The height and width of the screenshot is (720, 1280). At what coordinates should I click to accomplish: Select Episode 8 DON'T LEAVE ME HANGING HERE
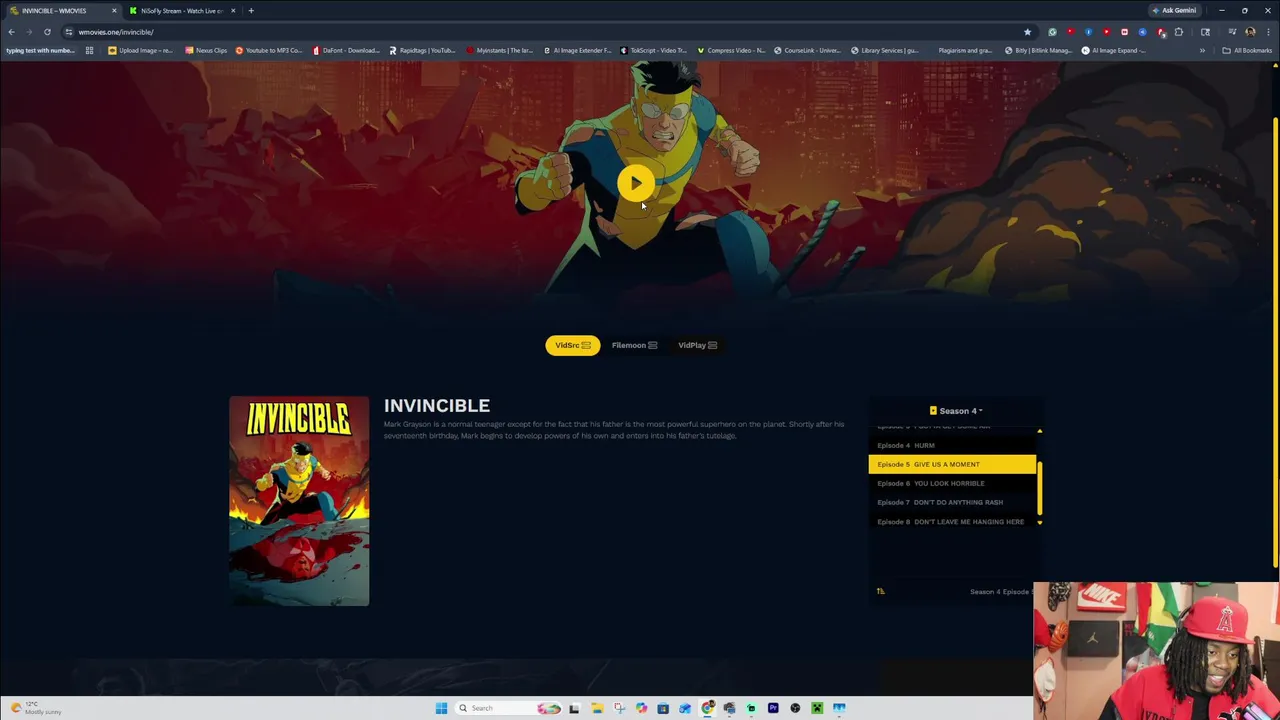pyautogui.click(x=952, y=521)
